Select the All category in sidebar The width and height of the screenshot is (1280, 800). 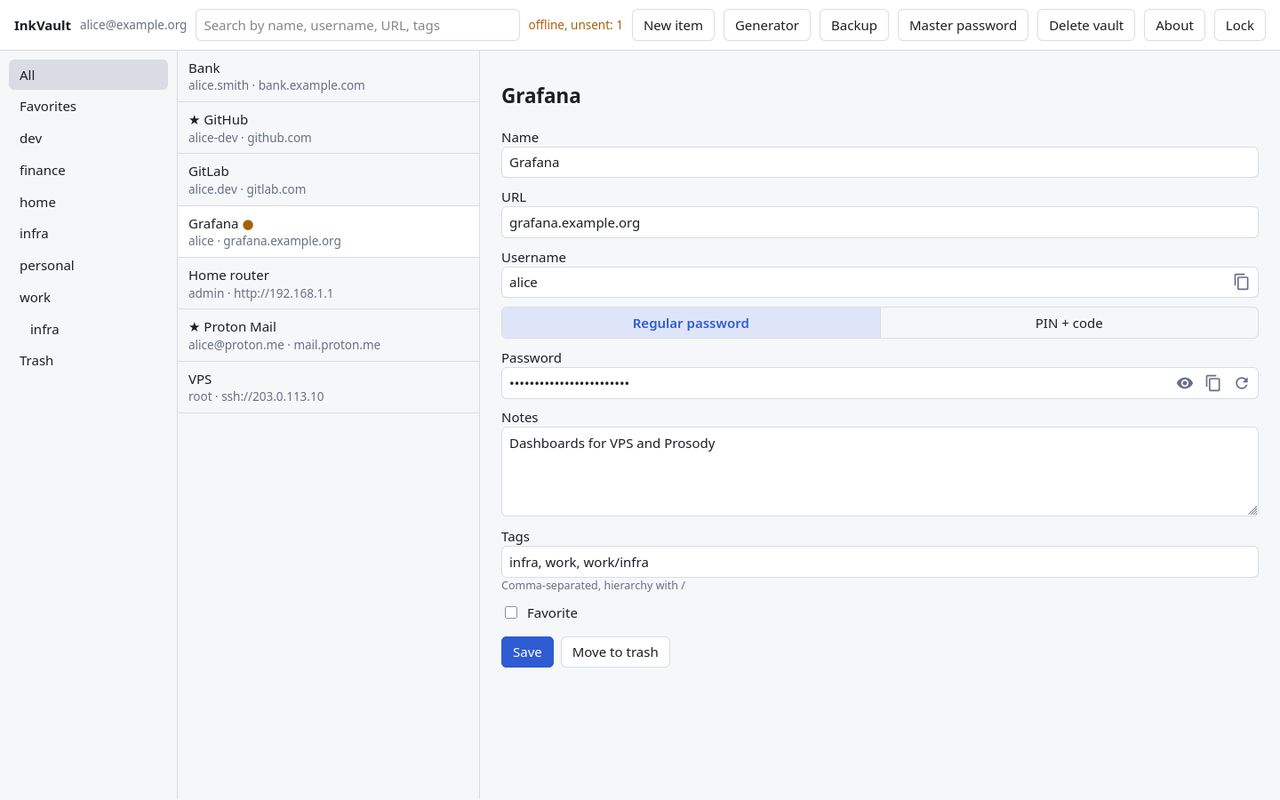point(88,75)
